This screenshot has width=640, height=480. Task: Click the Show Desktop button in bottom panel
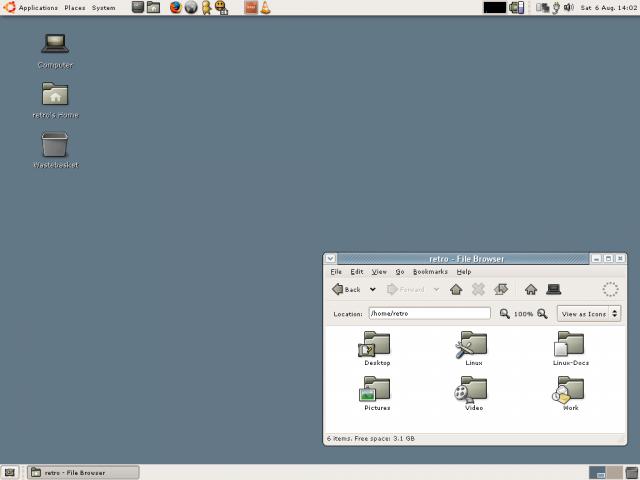tap(9, 472)
